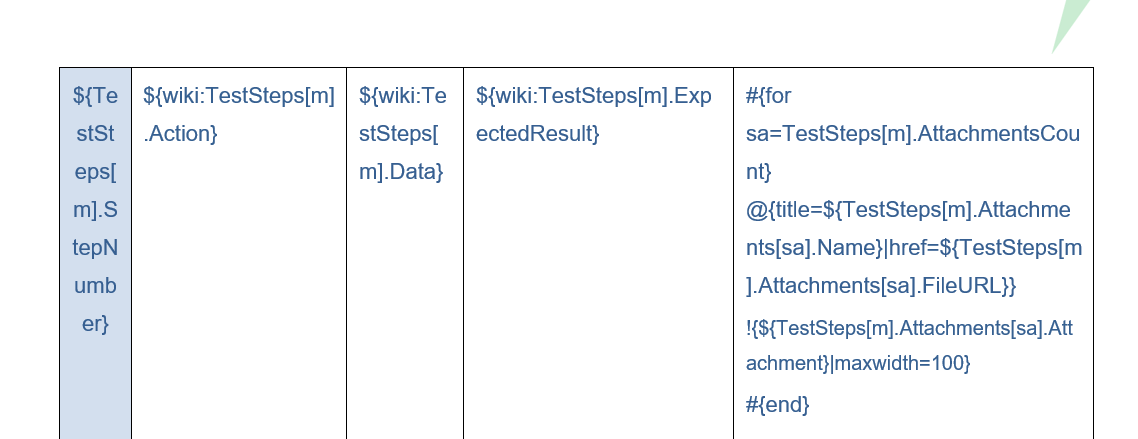Click the "m].Data}" text line

pyautogui.click(x=401, y=172)
